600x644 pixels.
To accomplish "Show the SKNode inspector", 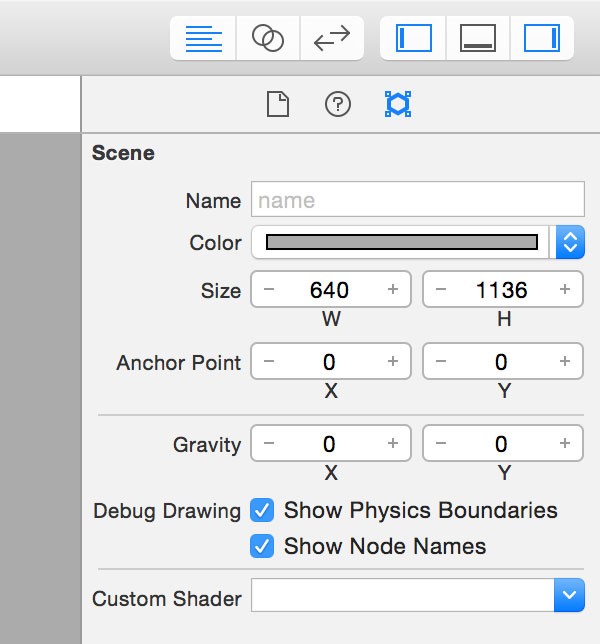I will click(398, 104).
